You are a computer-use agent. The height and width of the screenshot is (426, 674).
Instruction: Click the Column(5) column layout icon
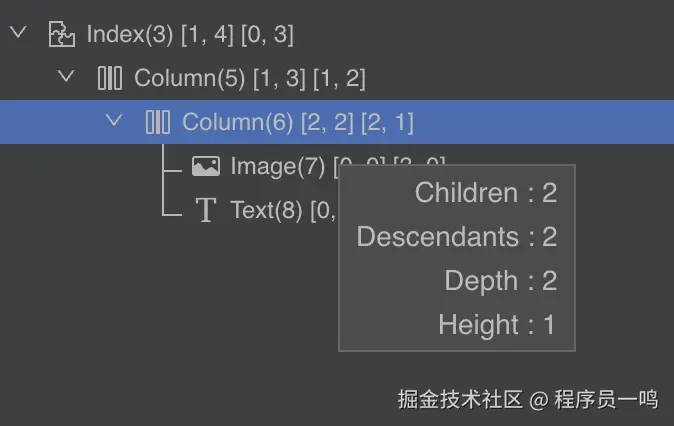click(x=109, y=78)
